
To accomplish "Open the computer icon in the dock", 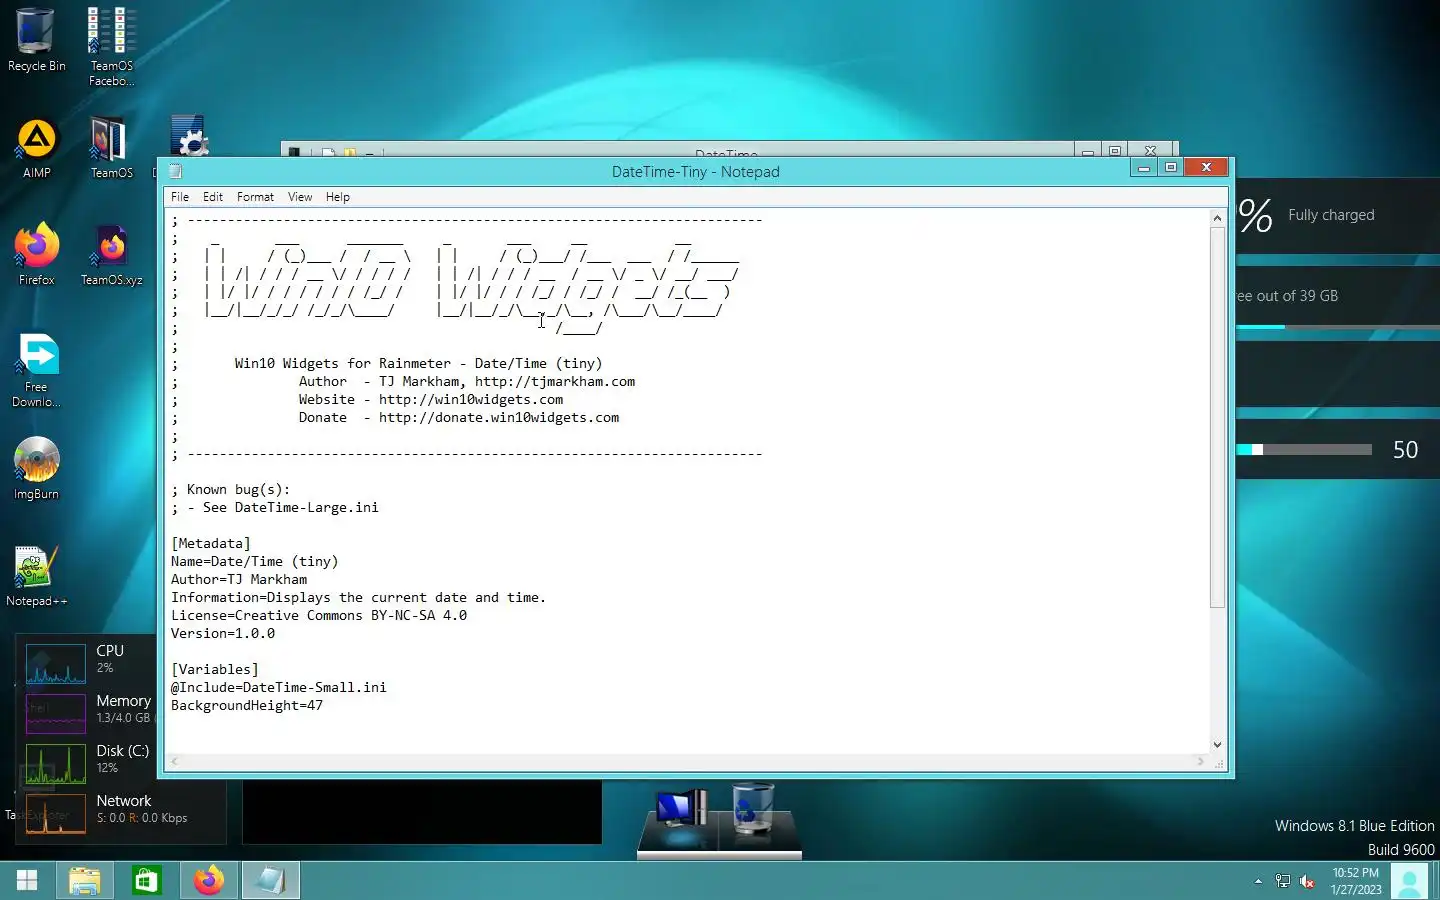I will coord(681,808).
